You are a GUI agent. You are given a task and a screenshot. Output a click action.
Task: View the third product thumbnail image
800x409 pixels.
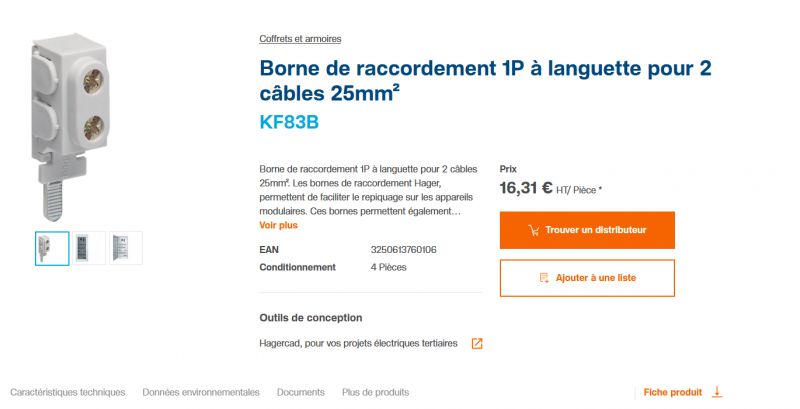click(x=125, y=248)
